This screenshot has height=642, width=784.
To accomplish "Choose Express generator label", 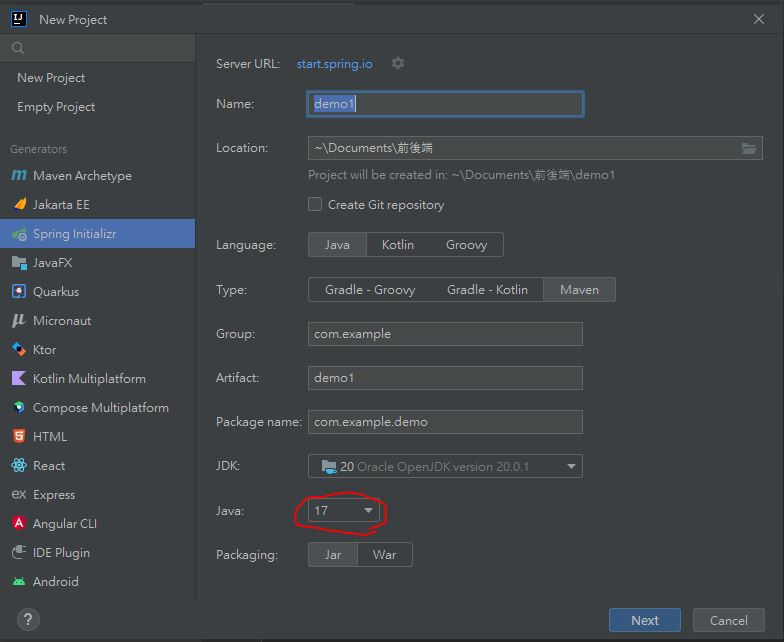I will click(54, 494).
